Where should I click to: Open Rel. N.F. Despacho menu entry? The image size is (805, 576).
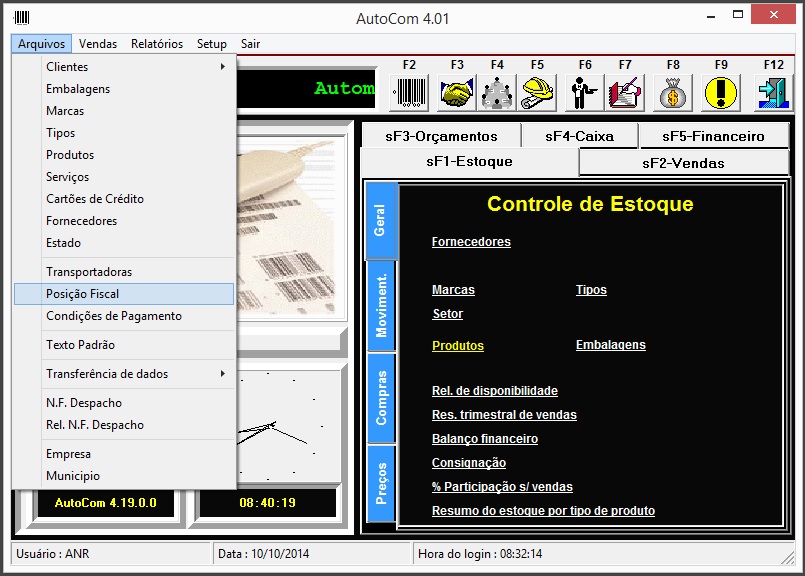pos(124,425)
